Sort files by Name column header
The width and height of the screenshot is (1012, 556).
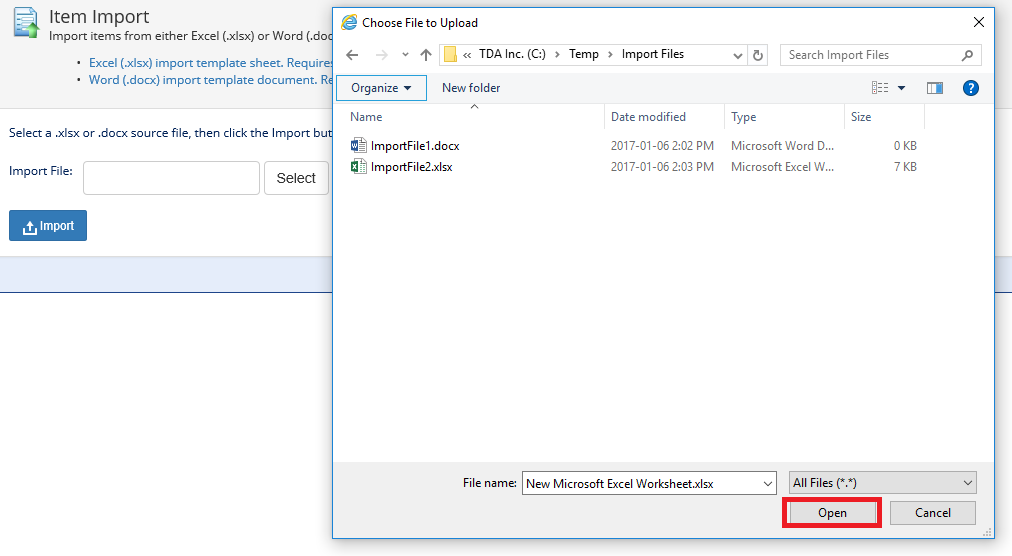(x=367, y=117)
